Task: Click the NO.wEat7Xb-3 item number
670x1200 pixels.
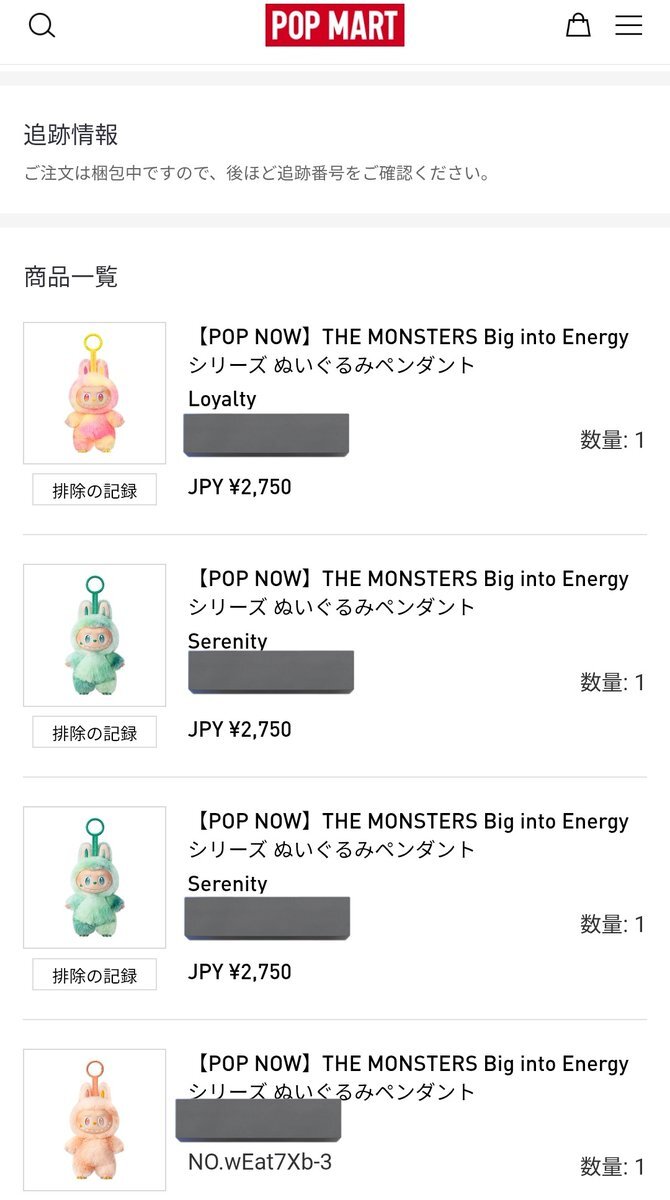Action: 260,1162
